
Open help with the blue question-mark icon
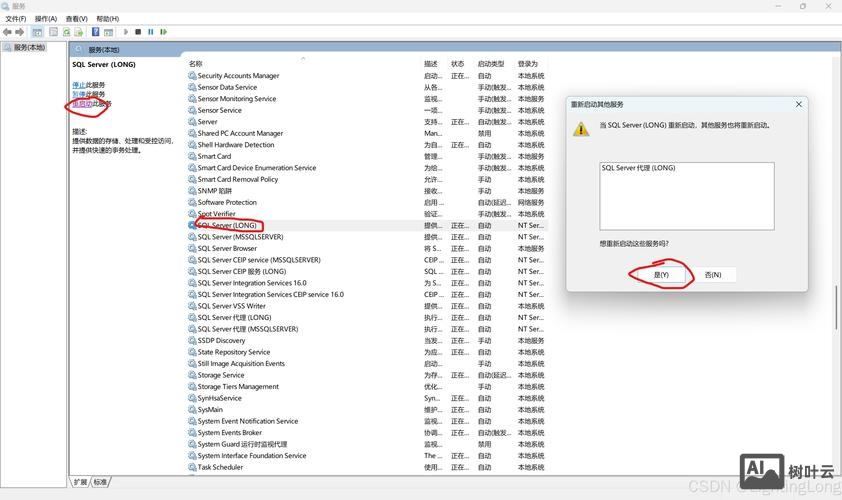(96, 32)
